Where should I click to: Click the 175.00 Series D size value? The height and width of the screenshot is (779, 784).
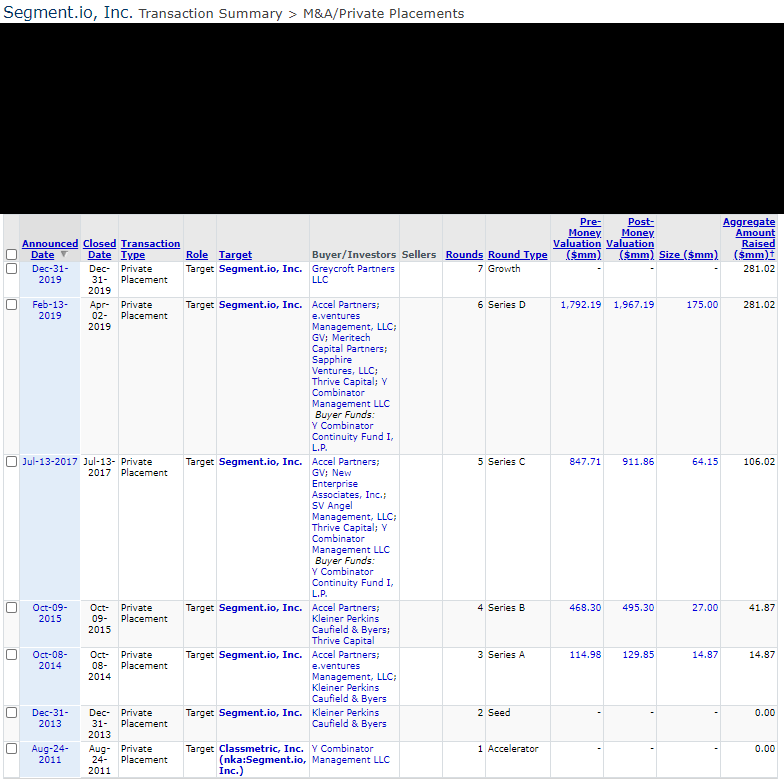pyautogui.click(x=702, y=304)
